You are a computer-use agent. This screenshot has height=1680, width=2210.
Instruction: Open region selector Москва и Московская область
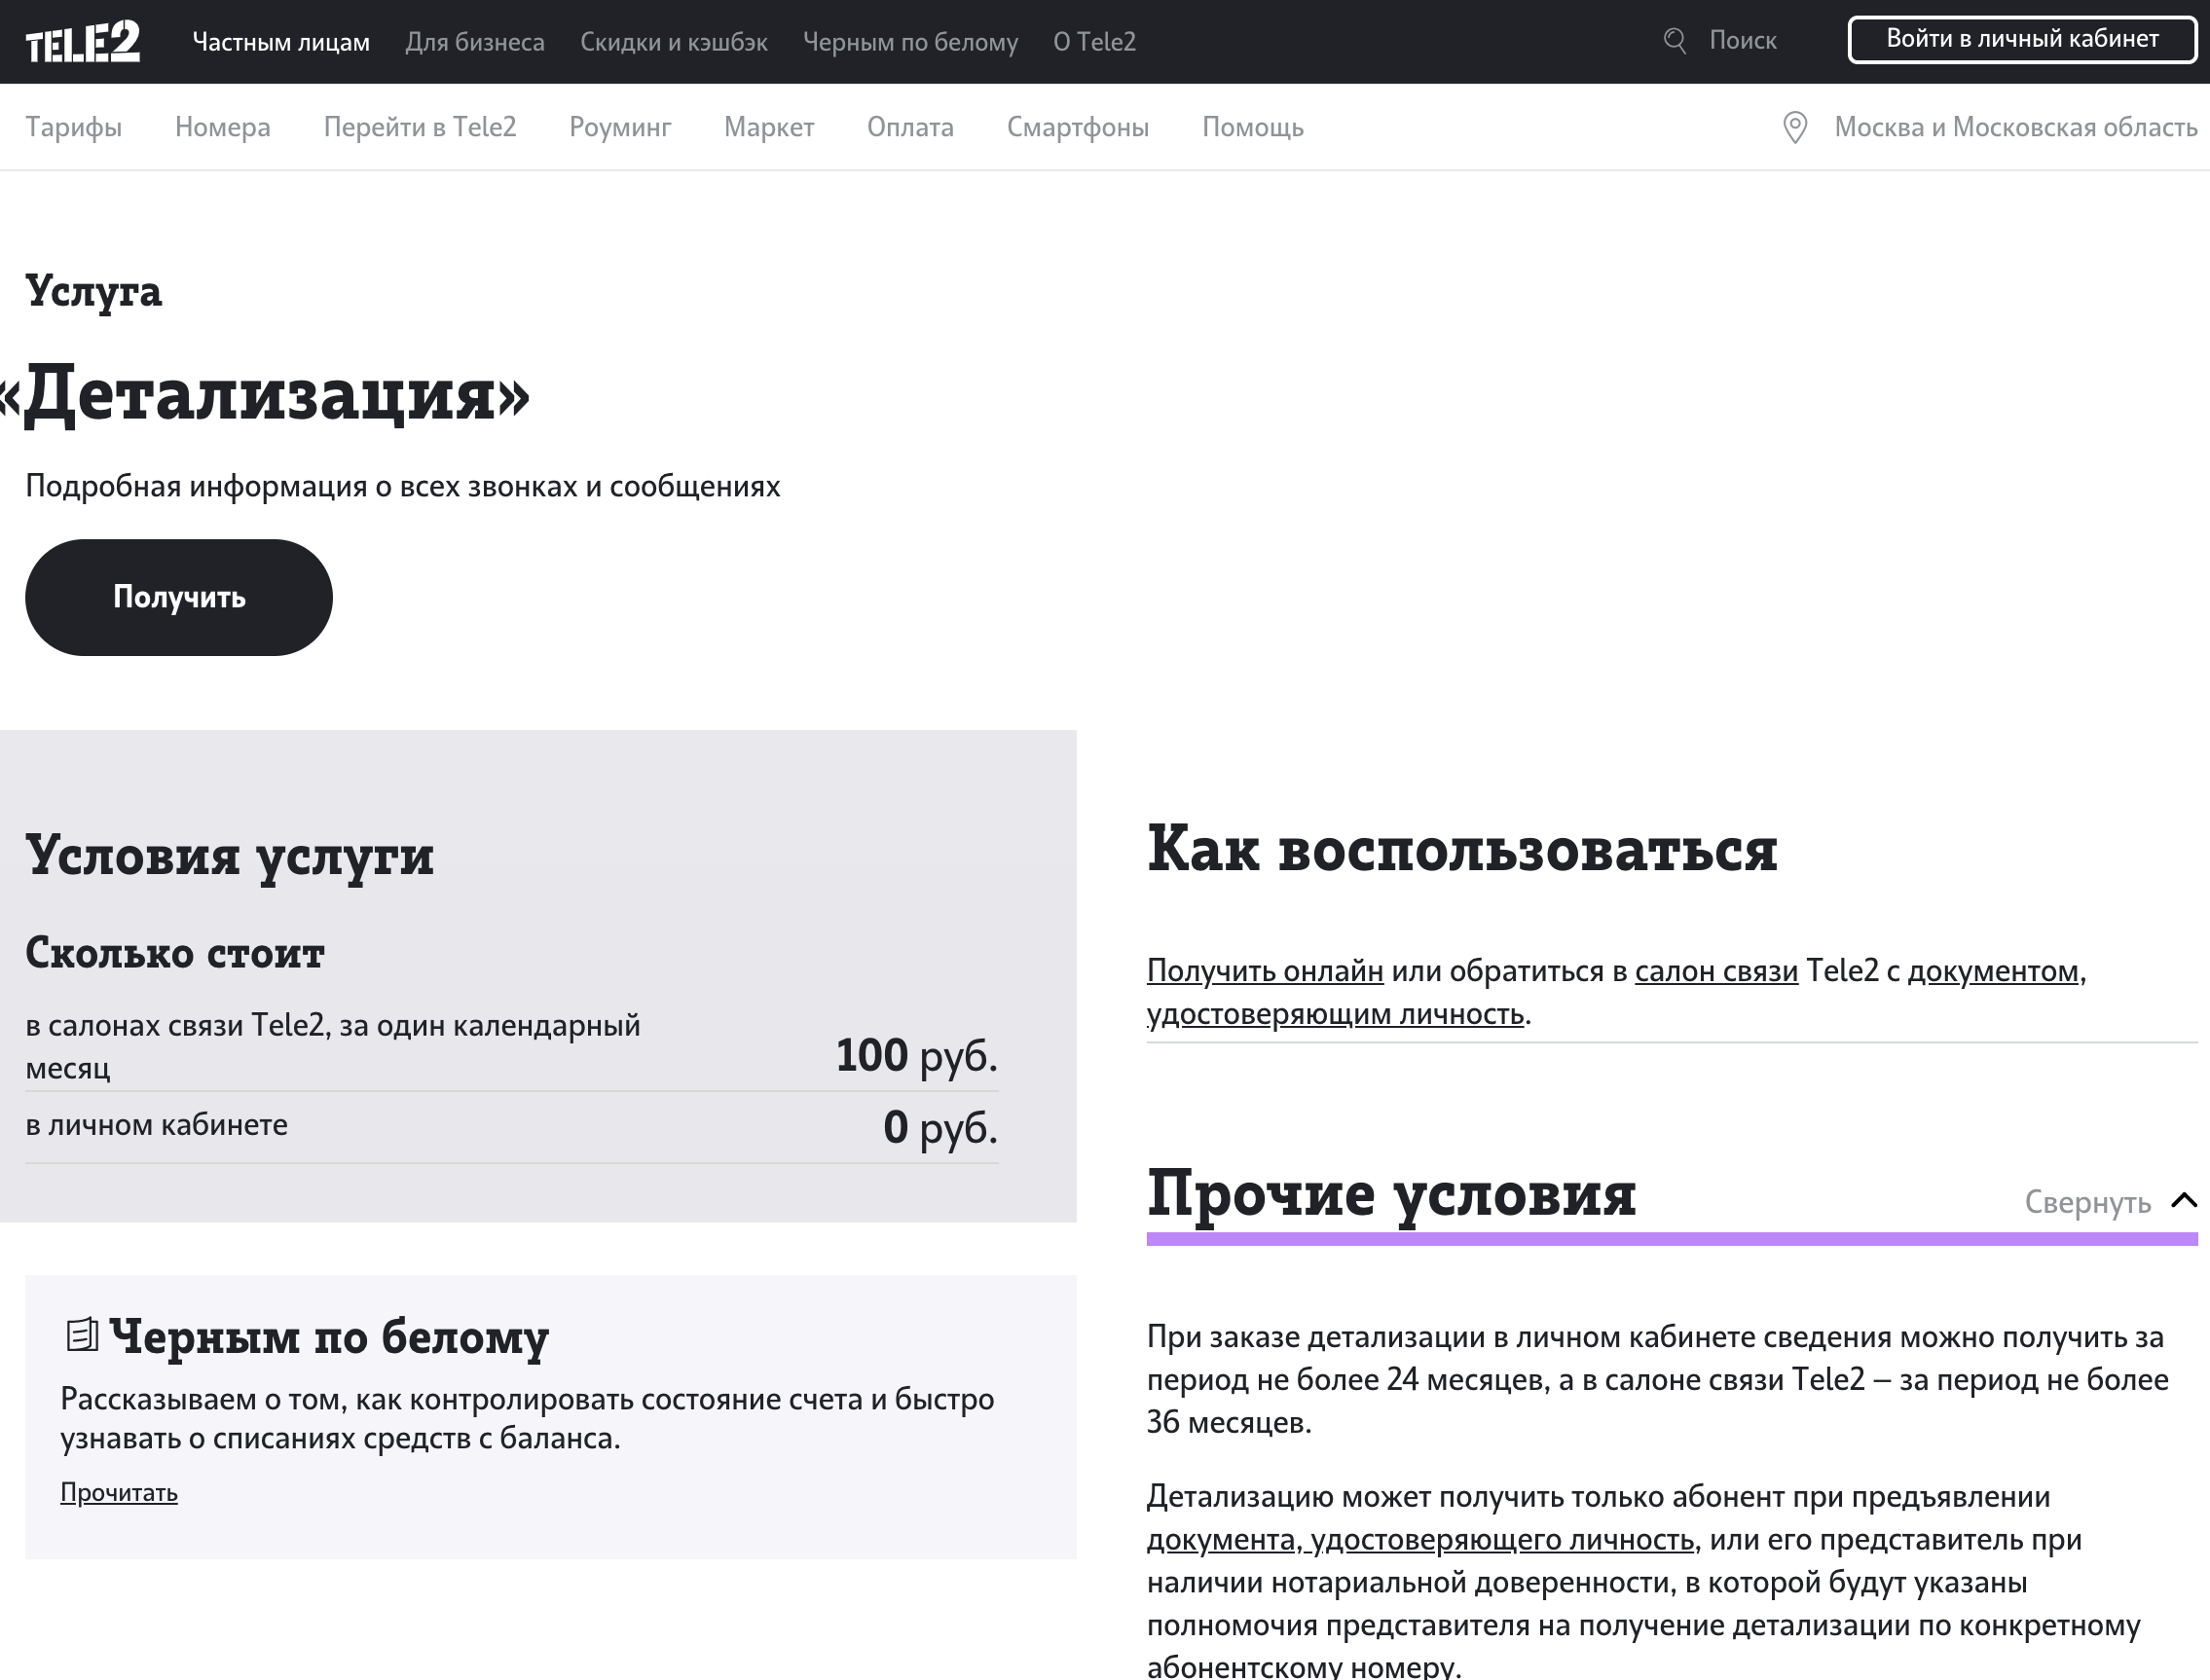point(2015,127)
